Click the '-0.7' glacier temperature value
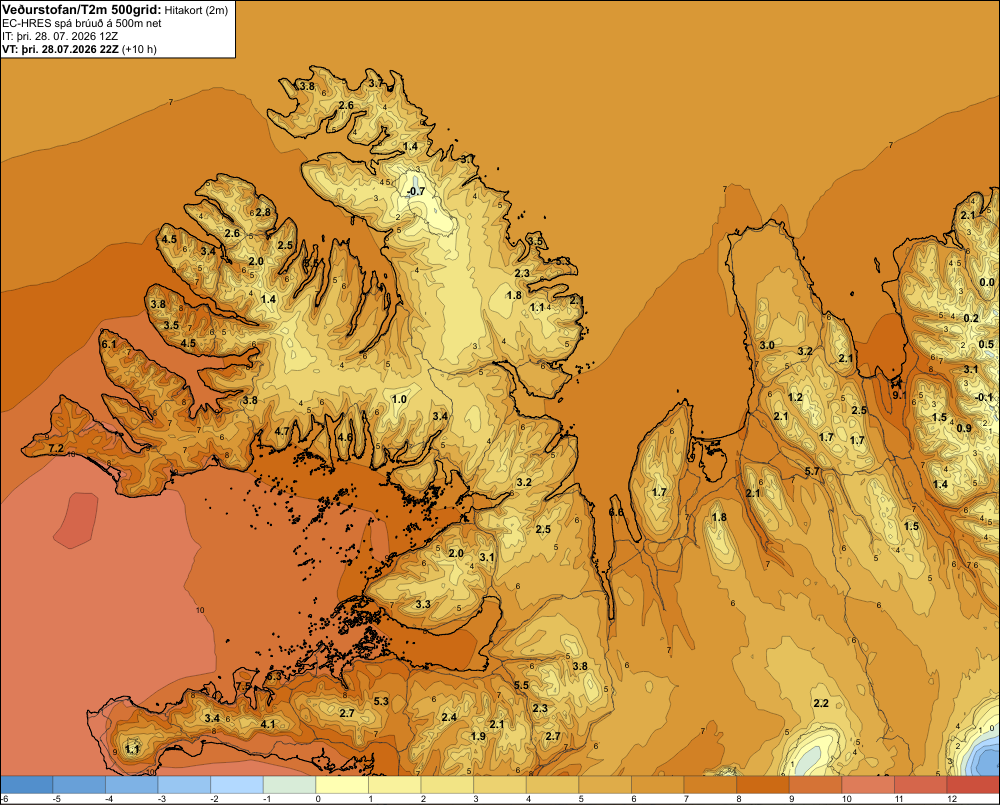 pyautogui.click(x=416, y=191)
